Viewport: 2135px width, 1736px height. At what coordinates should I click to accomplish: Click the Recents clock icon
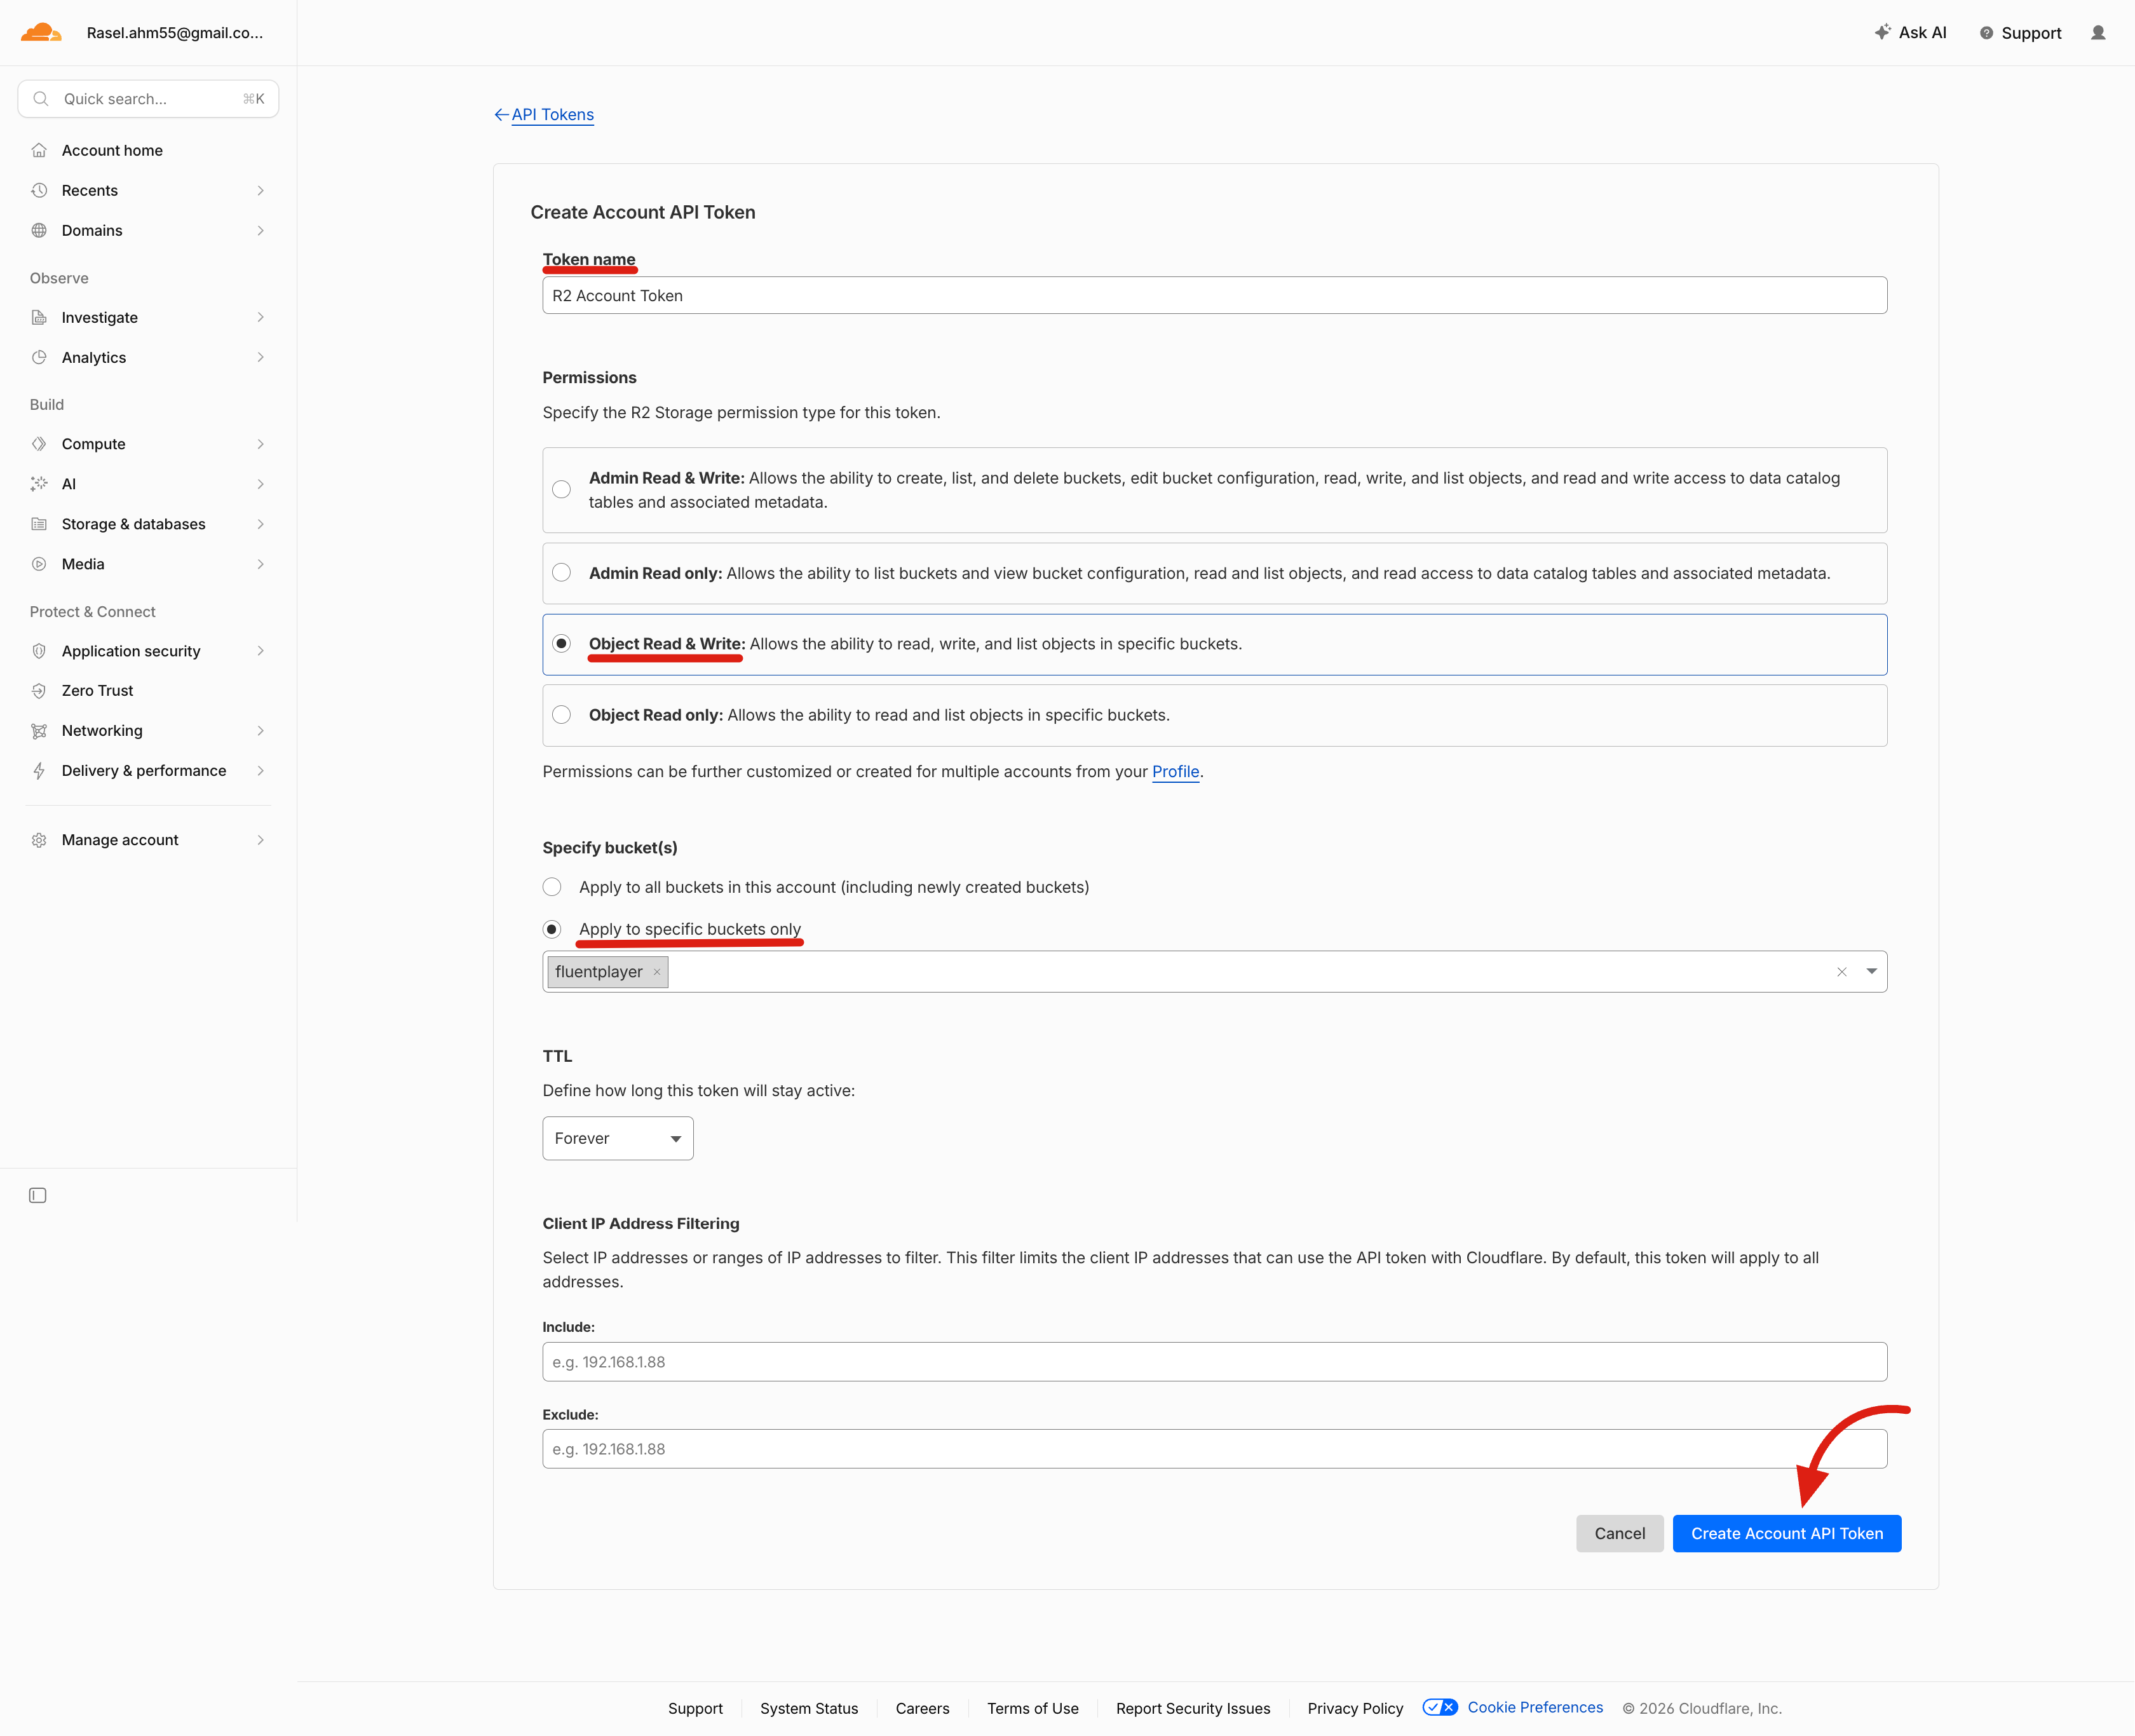point(39,190)
